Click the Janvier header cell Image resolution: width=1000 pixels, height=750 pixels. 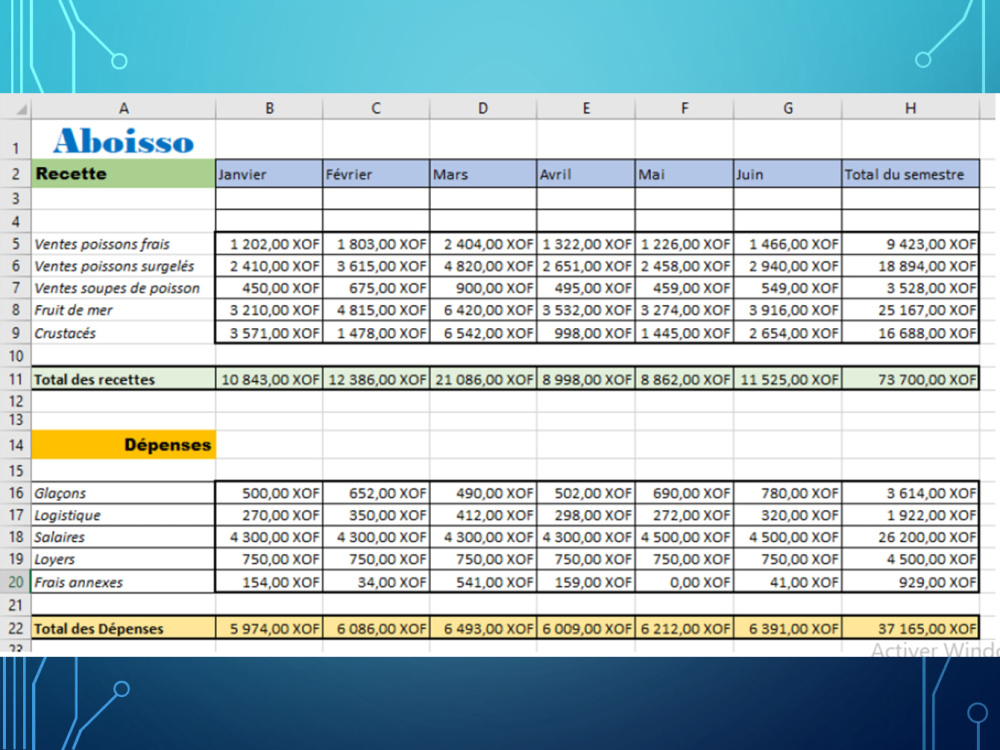click(x=269, y=174)
